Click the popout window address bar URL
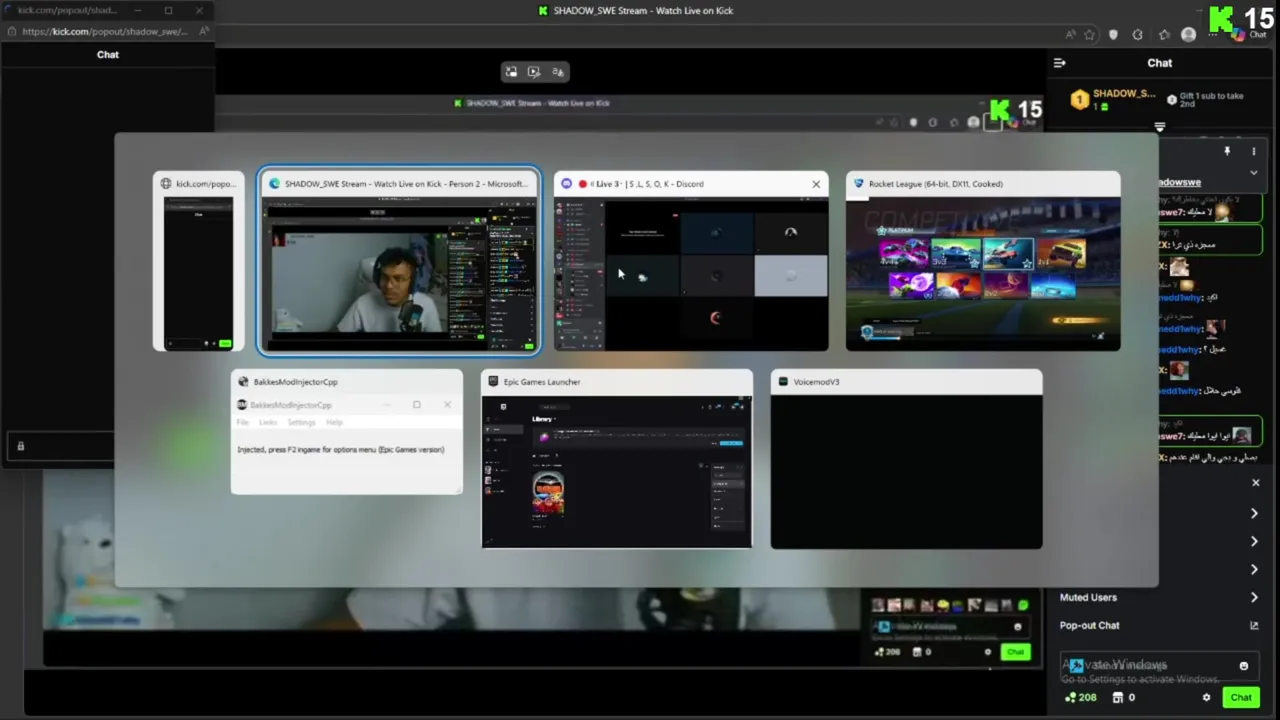The height and width of the screenshot is (720, 1280). (x=105, y=31)
